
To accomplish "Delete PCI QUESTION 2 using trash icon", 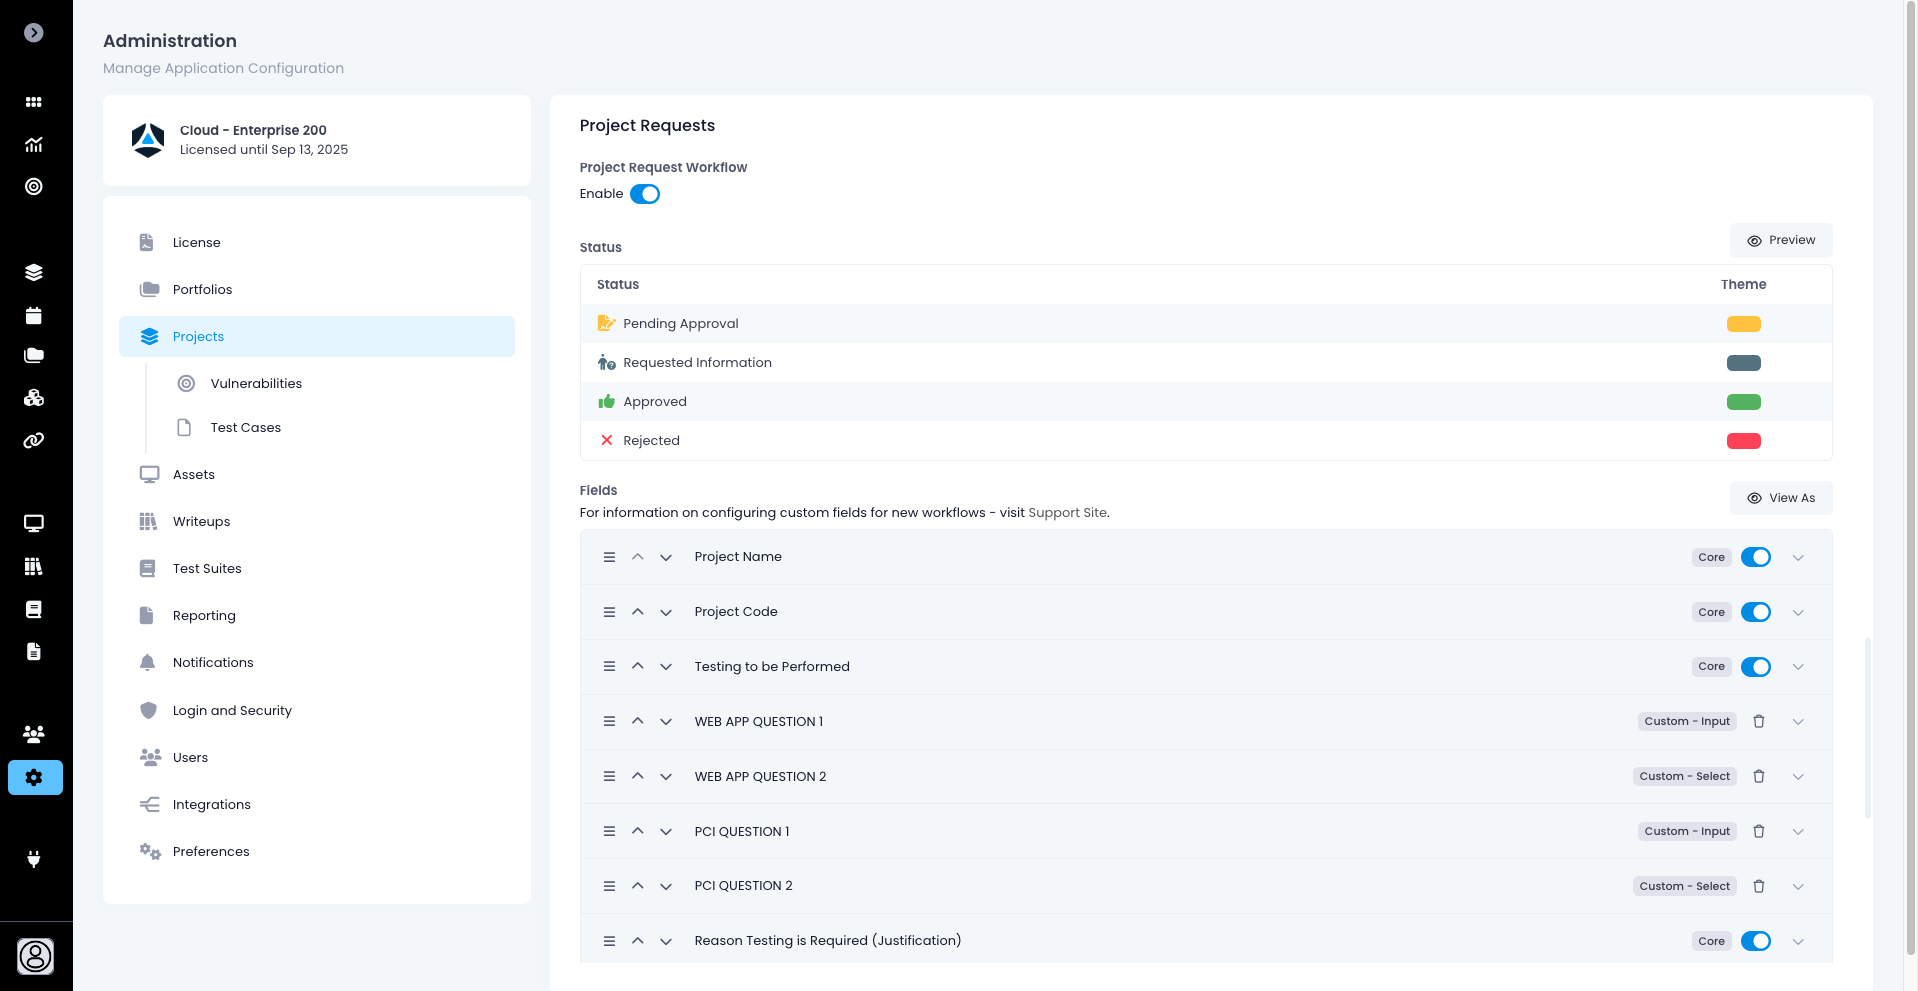I will pyautogui.click(x=1759, y=886).
